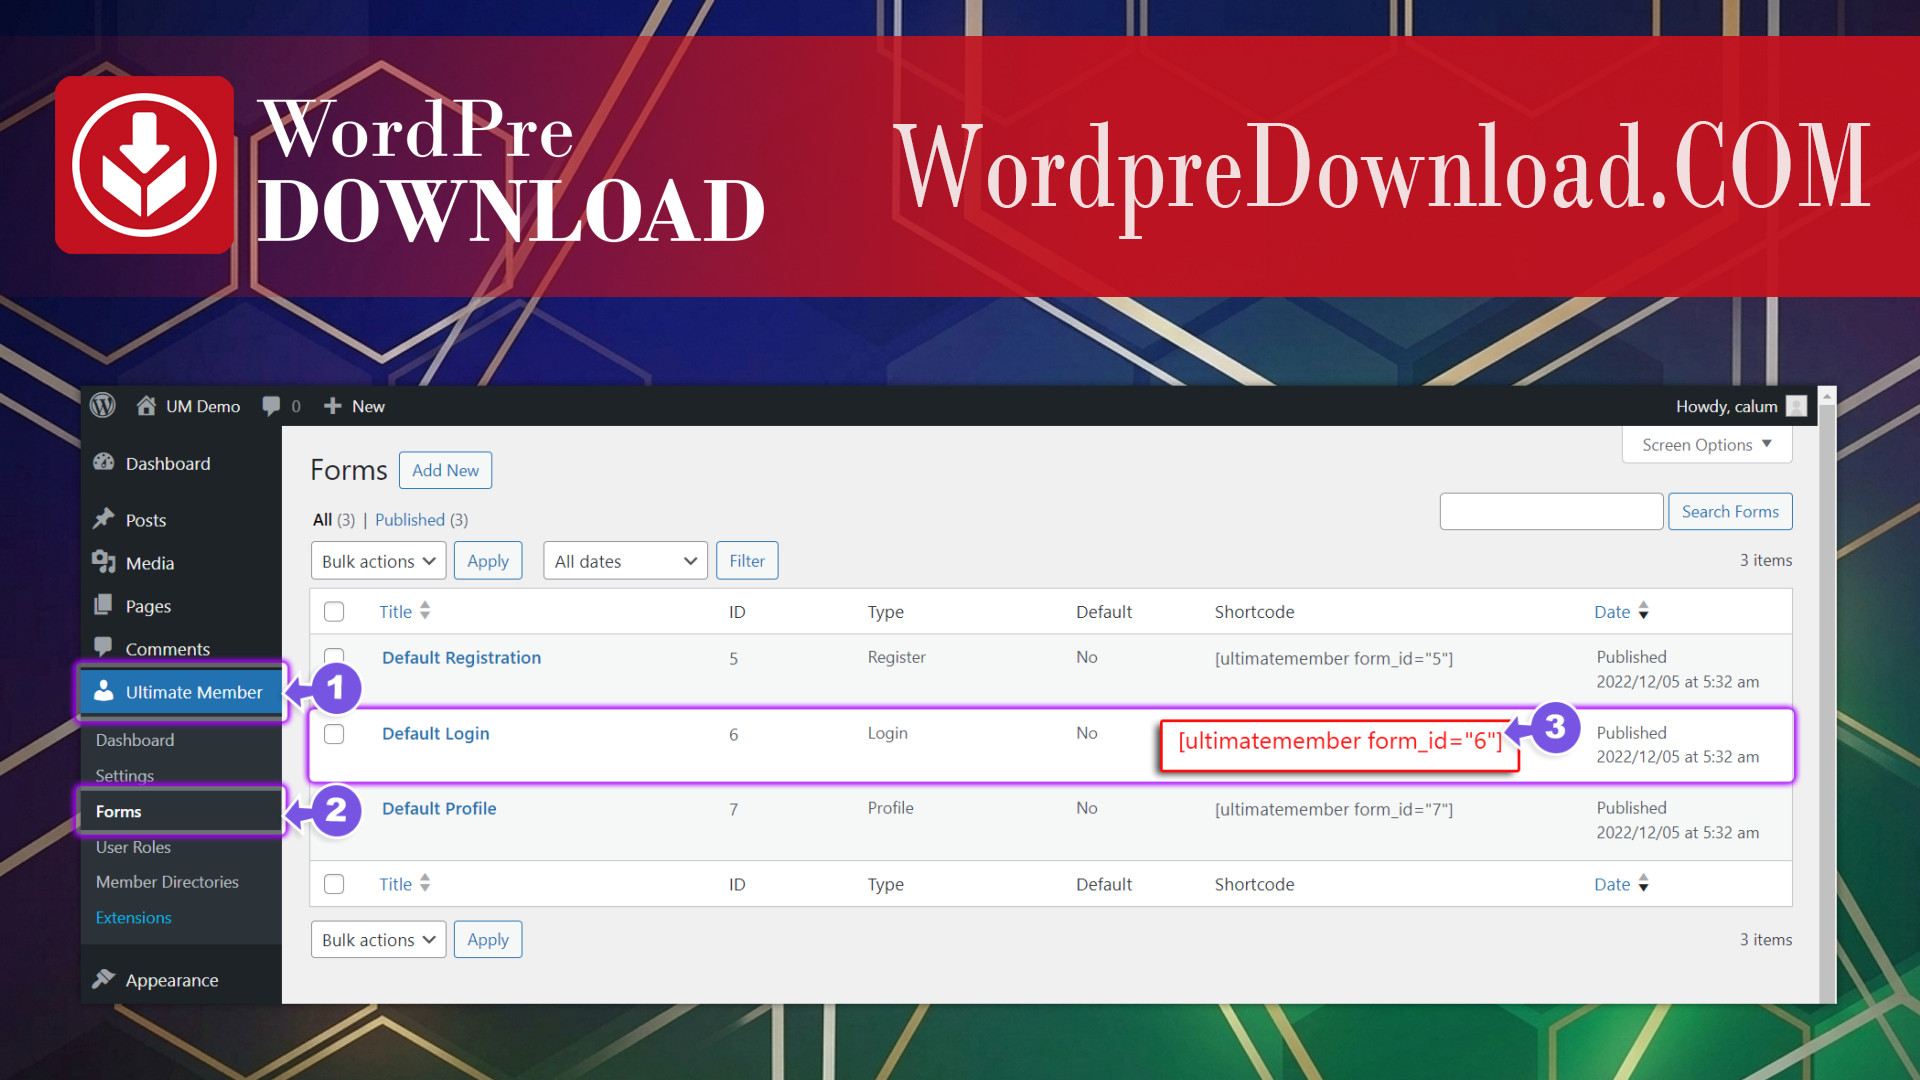This screenshot has height=1080, width=1920.
Task: Click the Posts pushpin icon
Action: pyautogui.click(x=104, y=519)
